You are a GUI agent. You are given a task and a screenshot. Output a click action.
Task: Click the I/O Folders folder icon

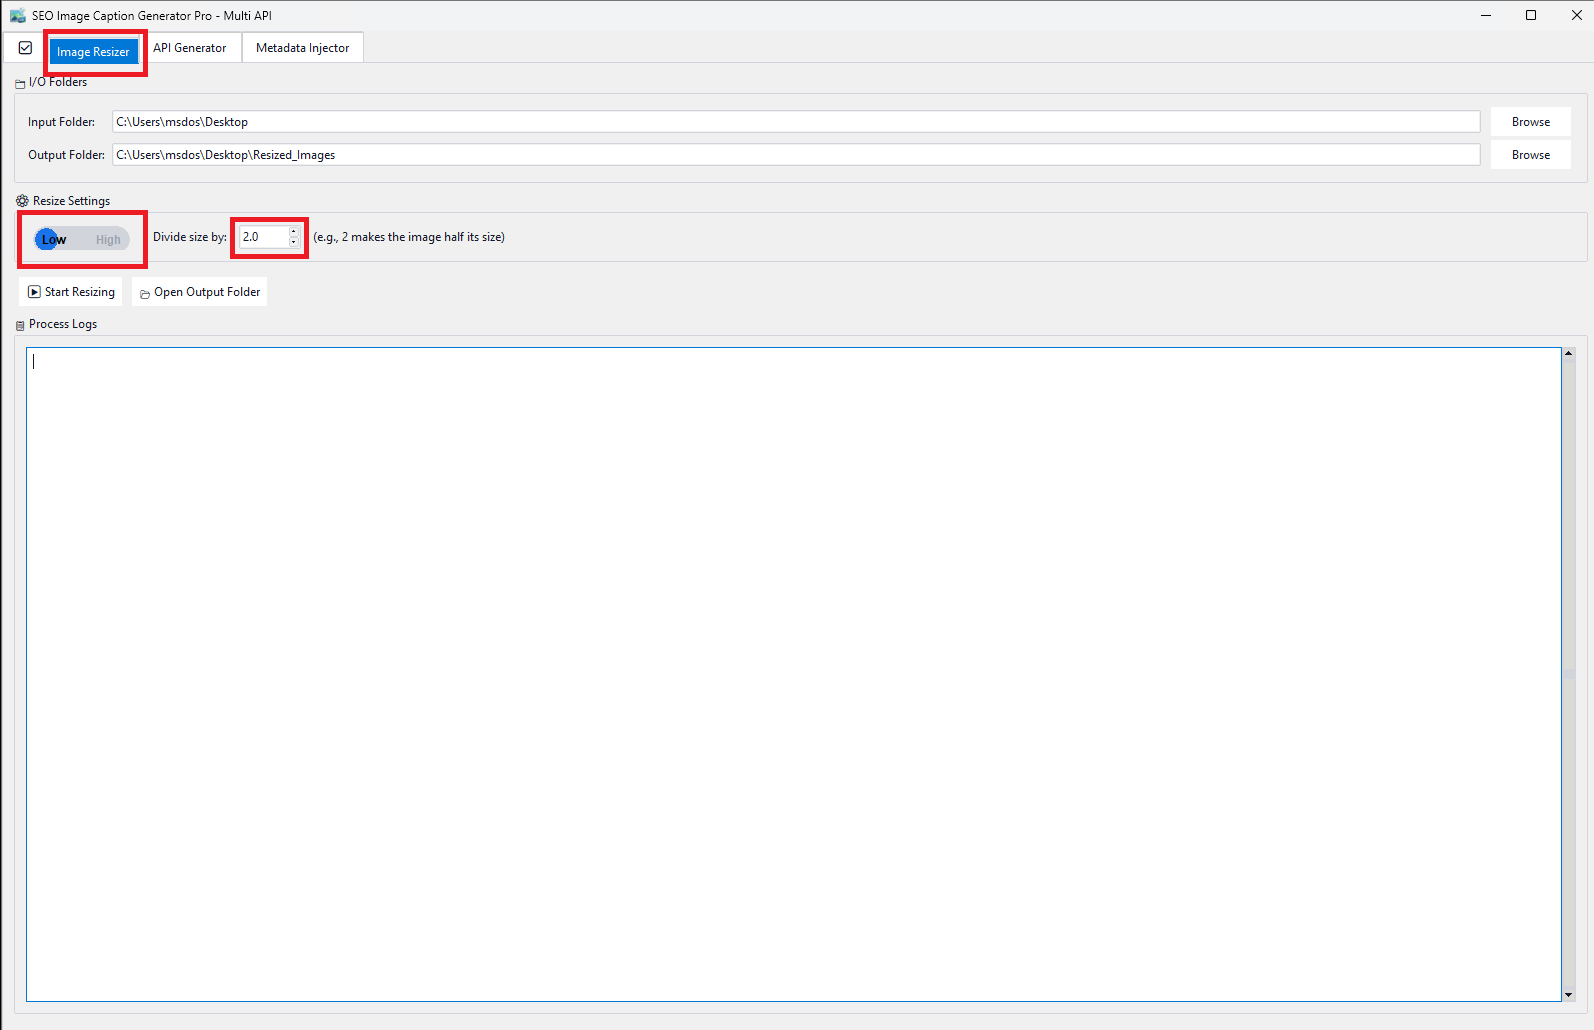(x=20, y=84)
